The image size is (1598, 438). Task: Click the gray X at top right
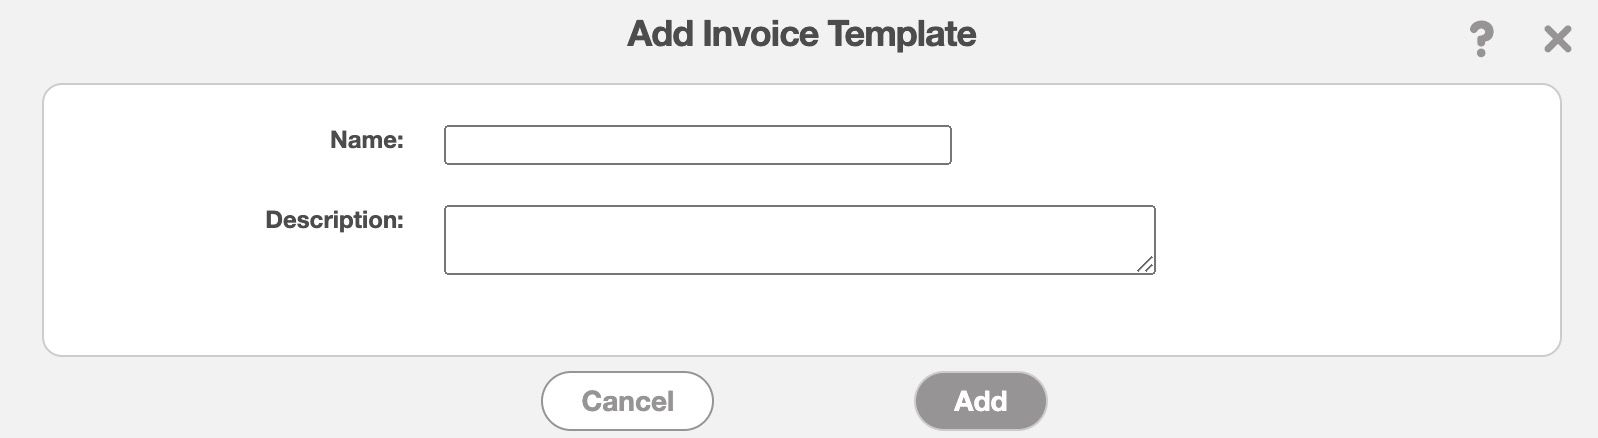(1557, 39)
